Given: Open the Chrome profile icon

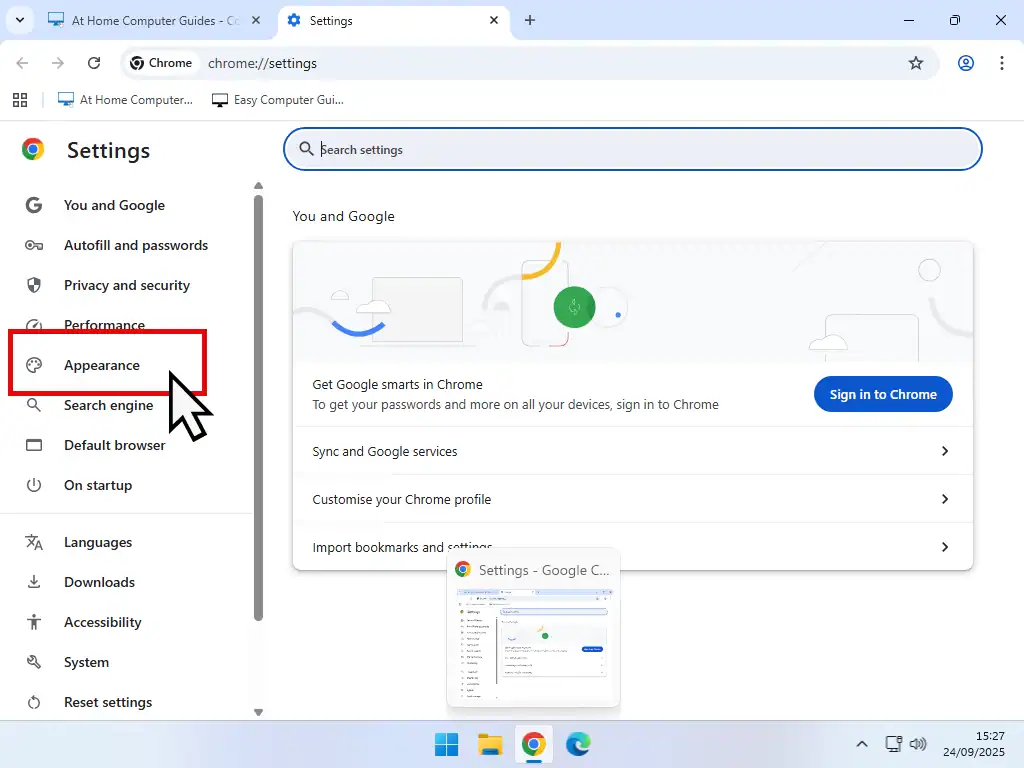Looking at the screenshot, I should click(965, 63).
